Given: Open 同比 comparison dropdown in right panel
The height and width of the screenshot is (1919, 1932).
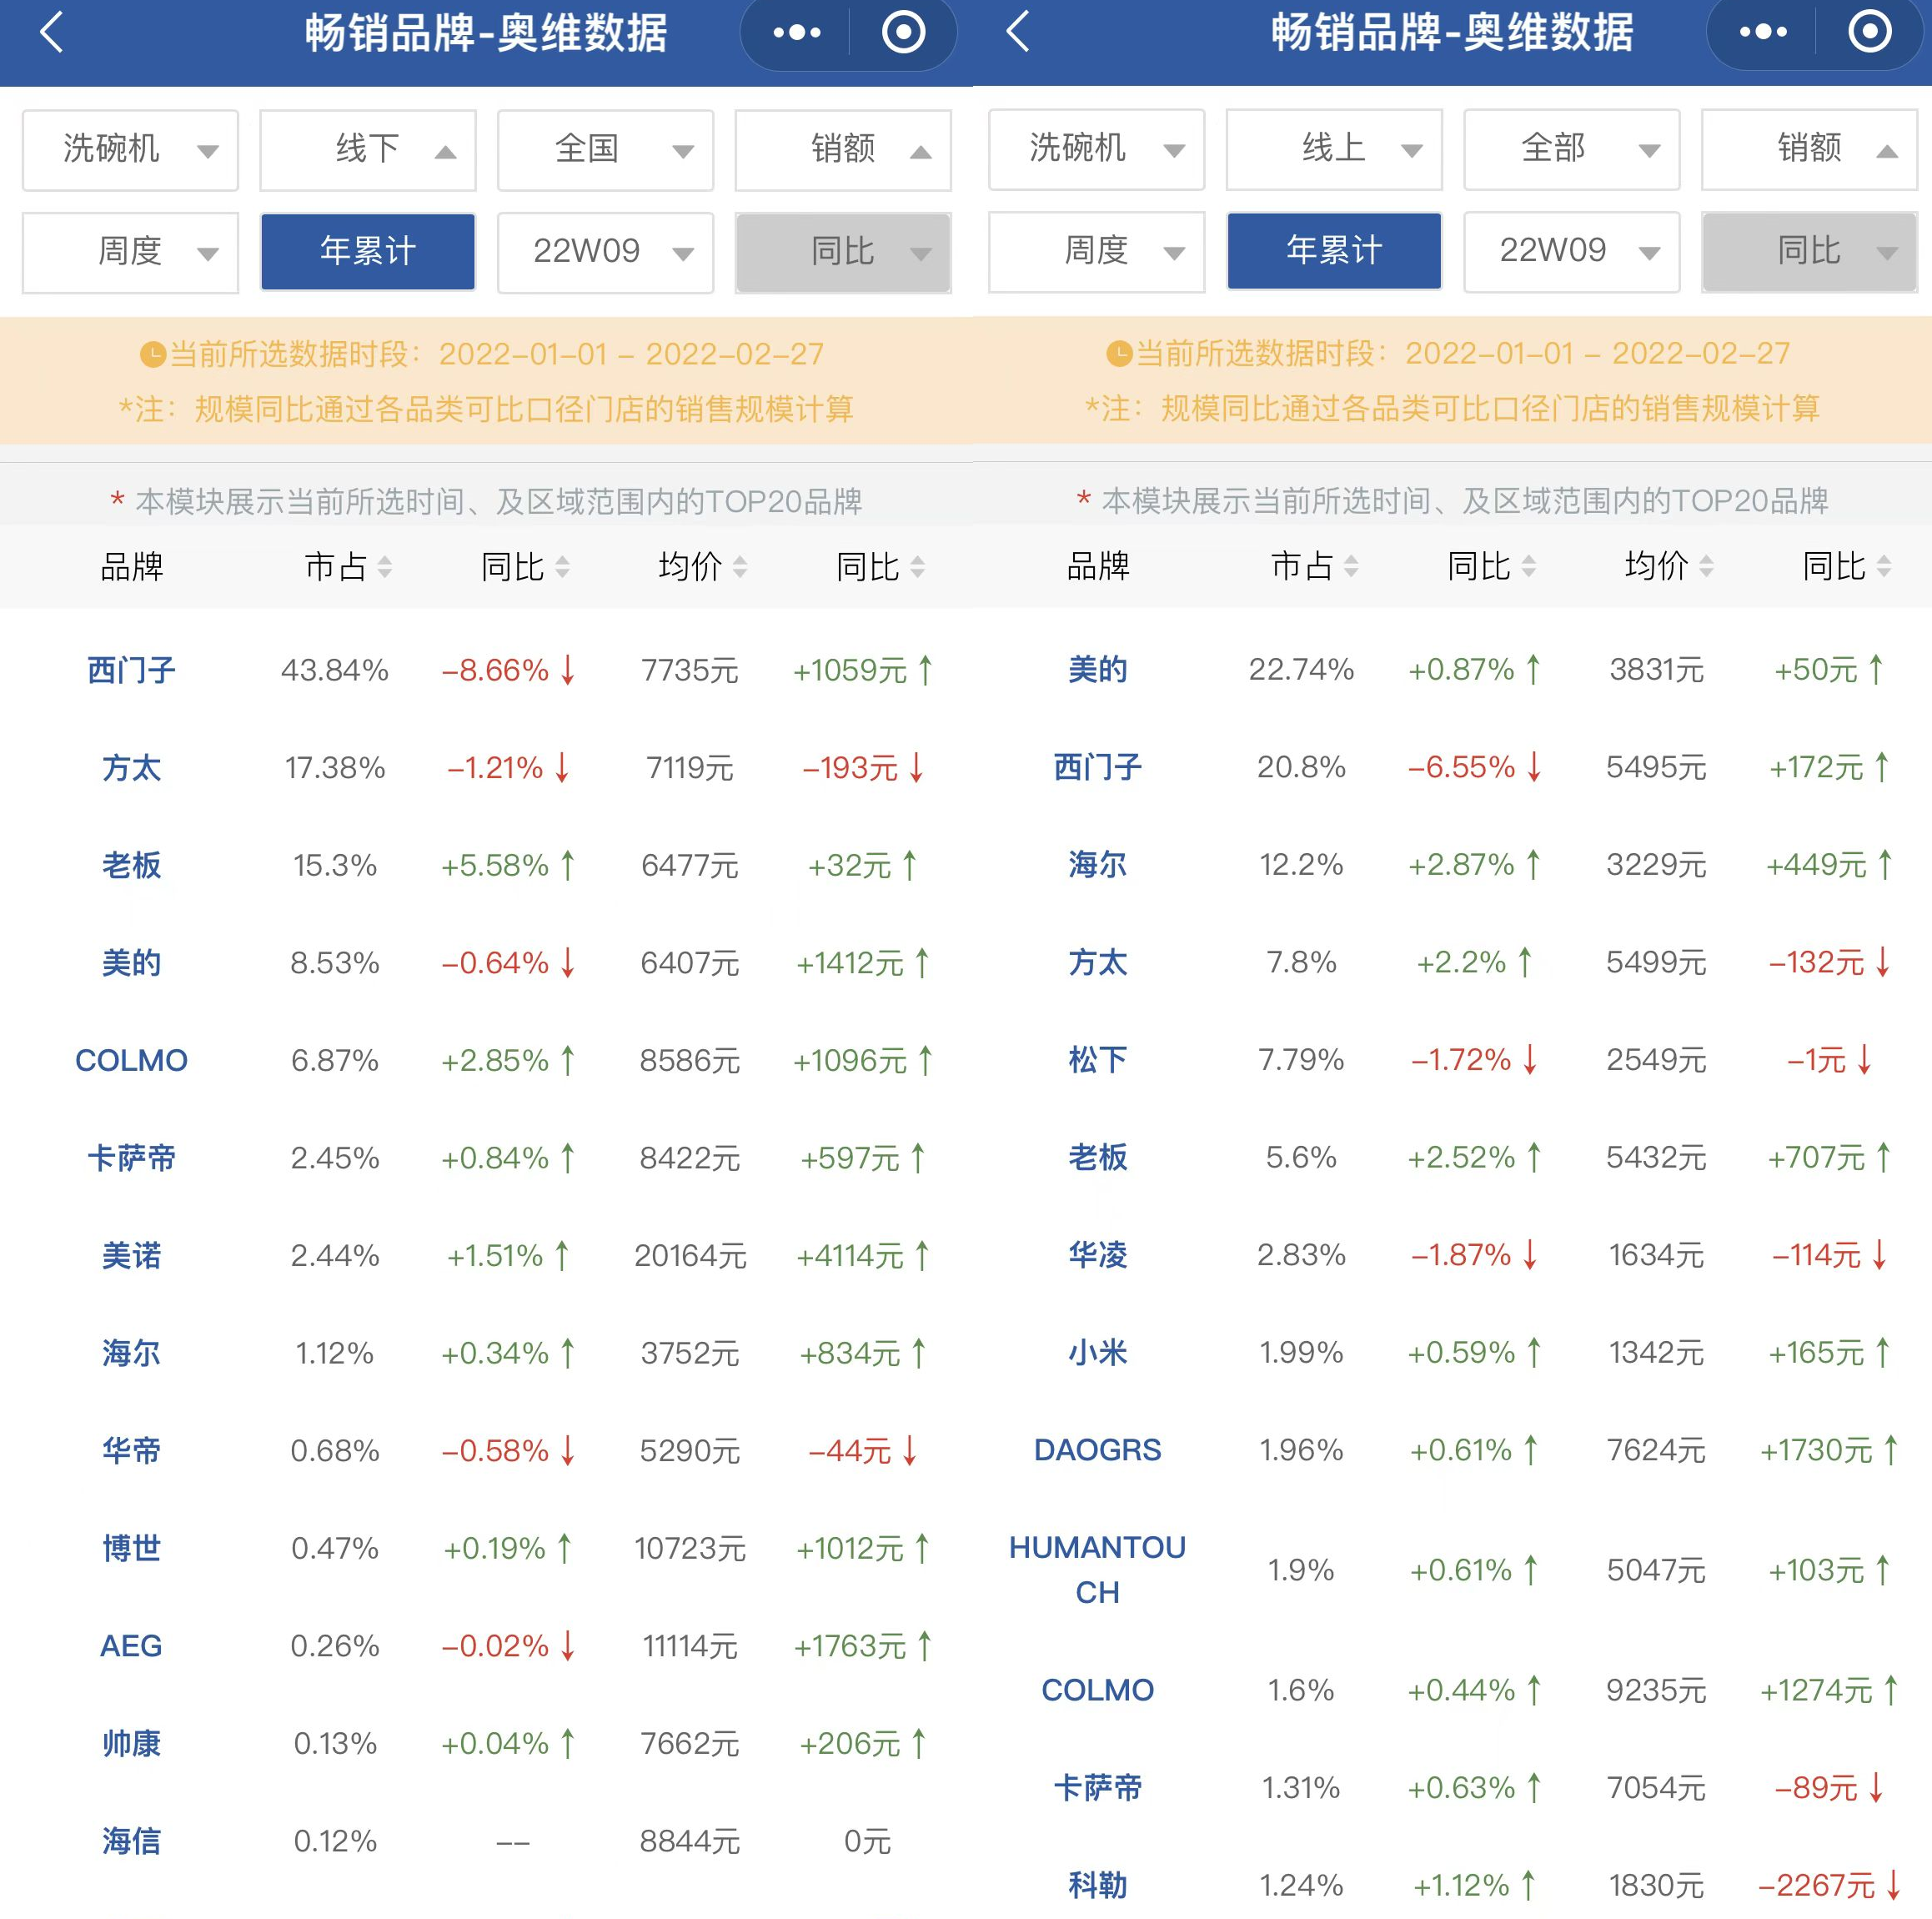Looking at the screenshot, I should [1809, 251].
